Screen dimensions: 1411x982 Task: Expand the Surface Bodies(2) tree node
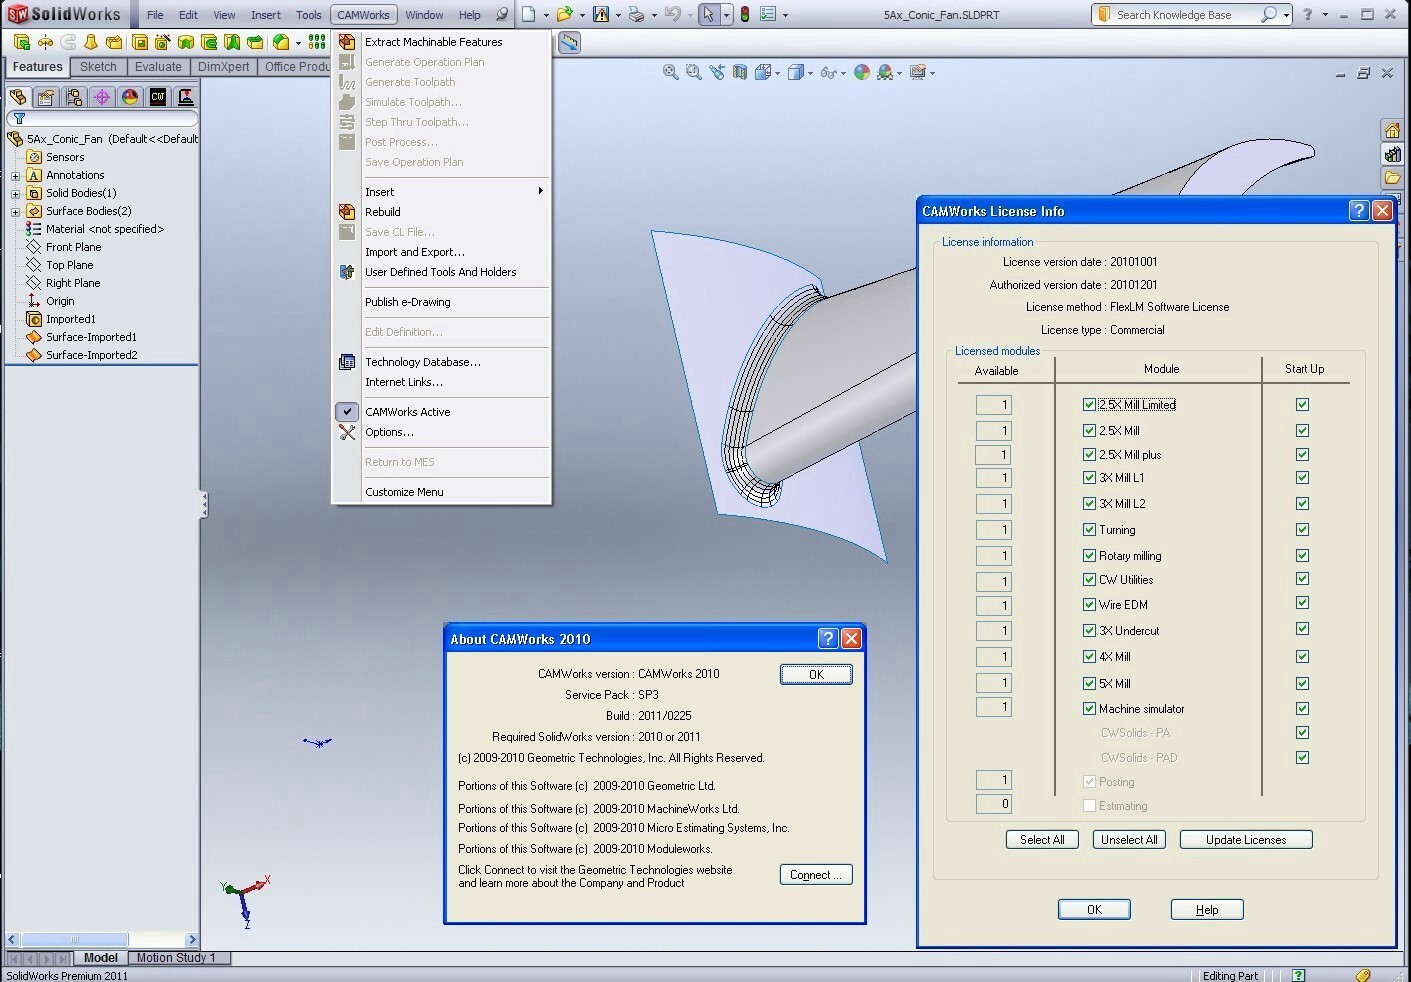[x=16, y=212]
